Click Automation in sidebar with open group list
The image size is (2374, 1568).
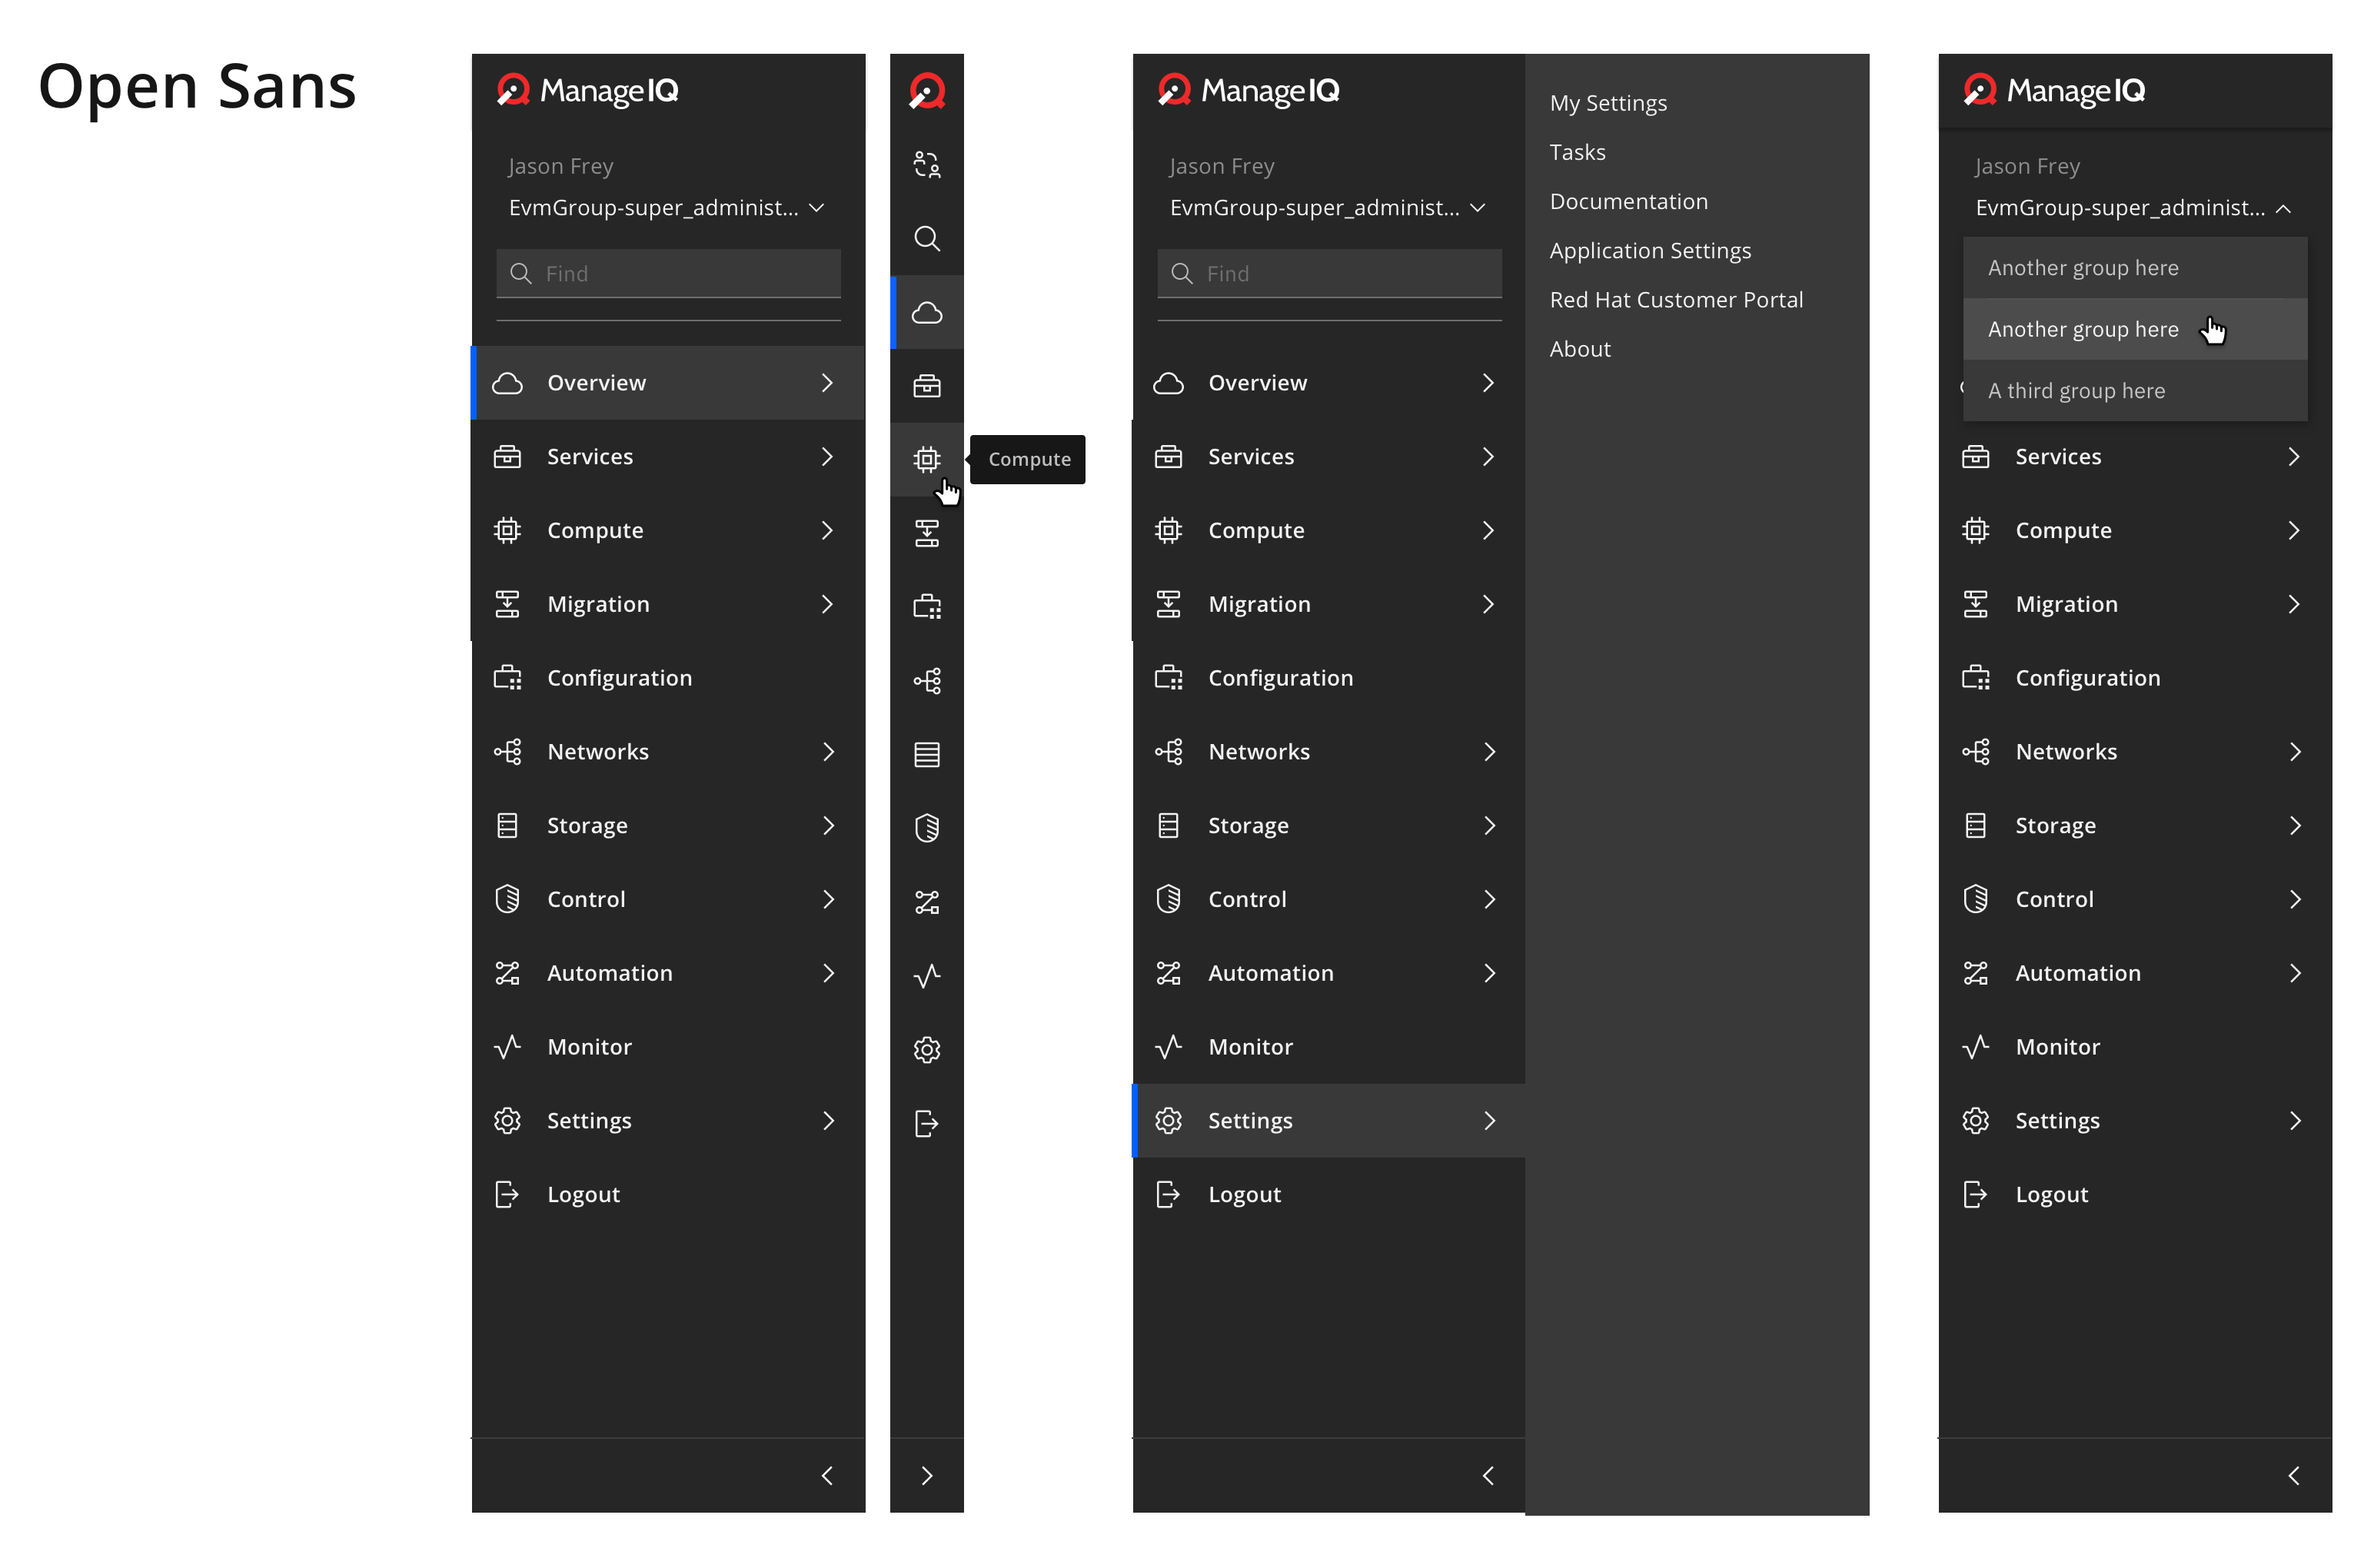click(2134, 972)
